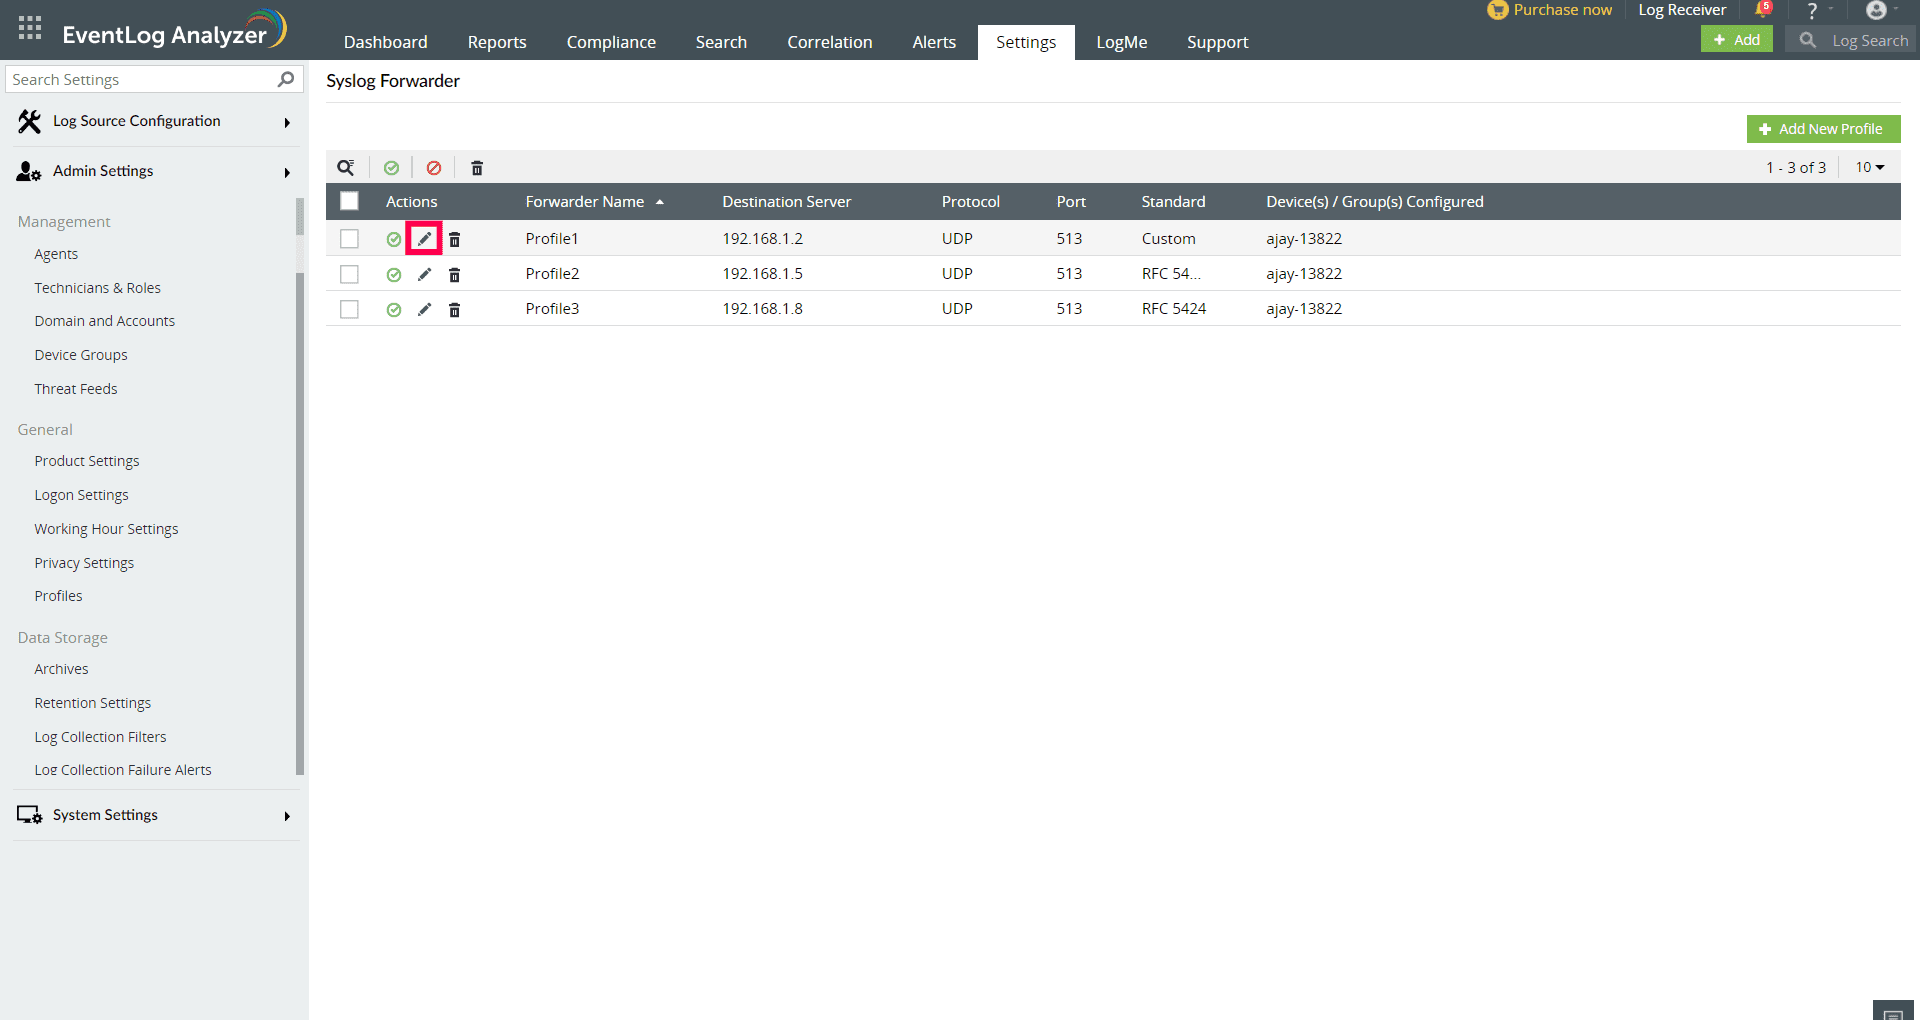Select the search filter icon above the table

[x=346, y=167]
